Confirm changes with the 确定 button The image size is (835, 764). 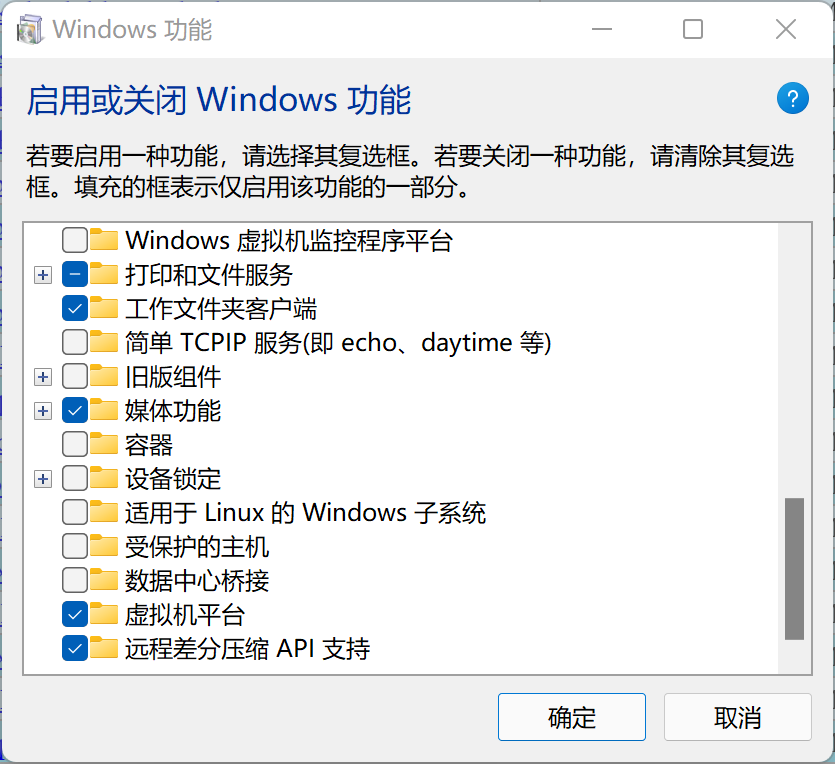(571, 716)
